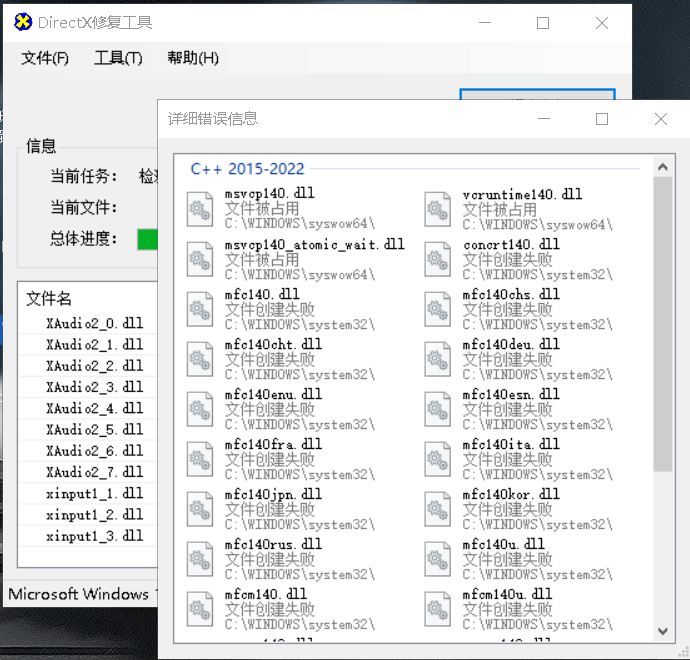Click the DirectX repair tool title icon
The width and height of the screenshot is (690, 660).
coord(23,22)
